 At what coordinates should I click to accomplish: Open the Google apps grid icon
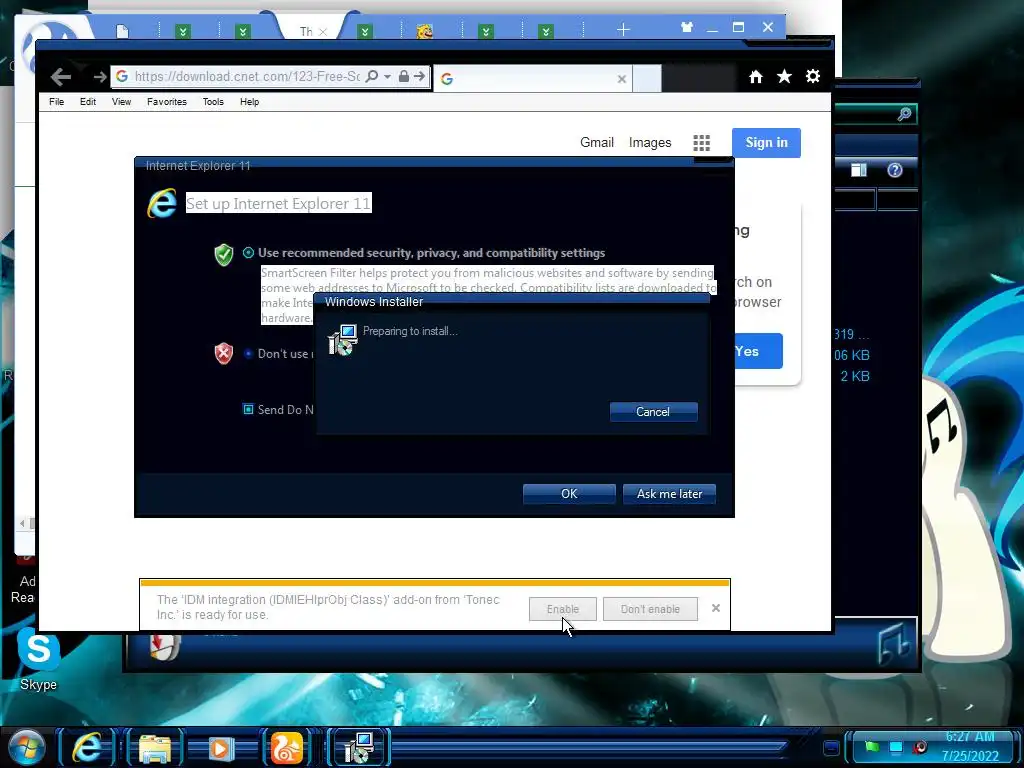pos(701,143)
